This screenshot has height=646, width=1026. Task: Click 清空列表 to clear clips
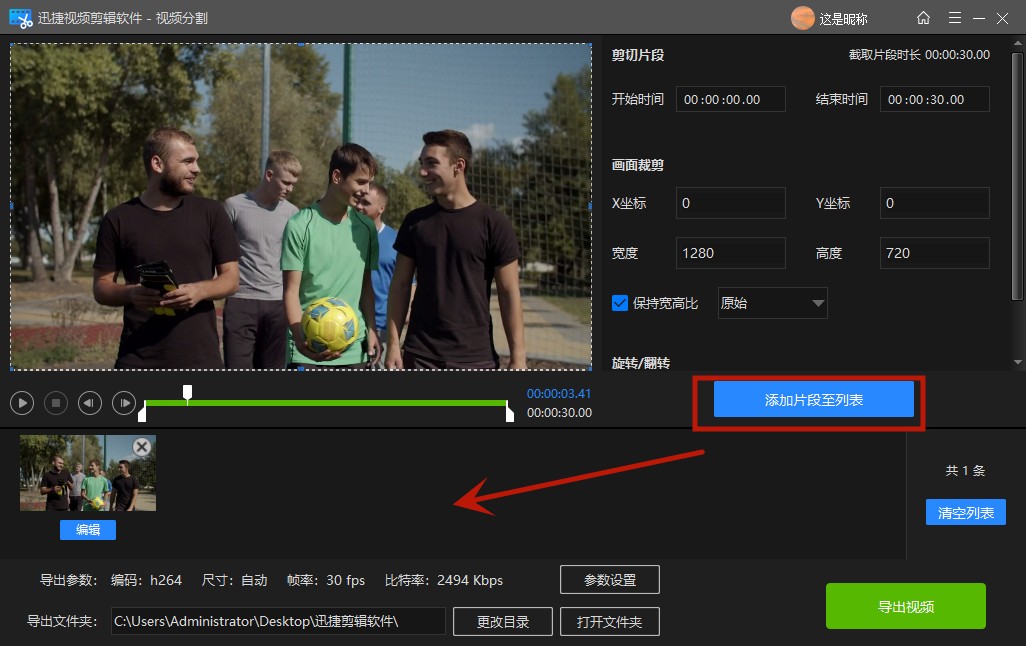(965, 513)
